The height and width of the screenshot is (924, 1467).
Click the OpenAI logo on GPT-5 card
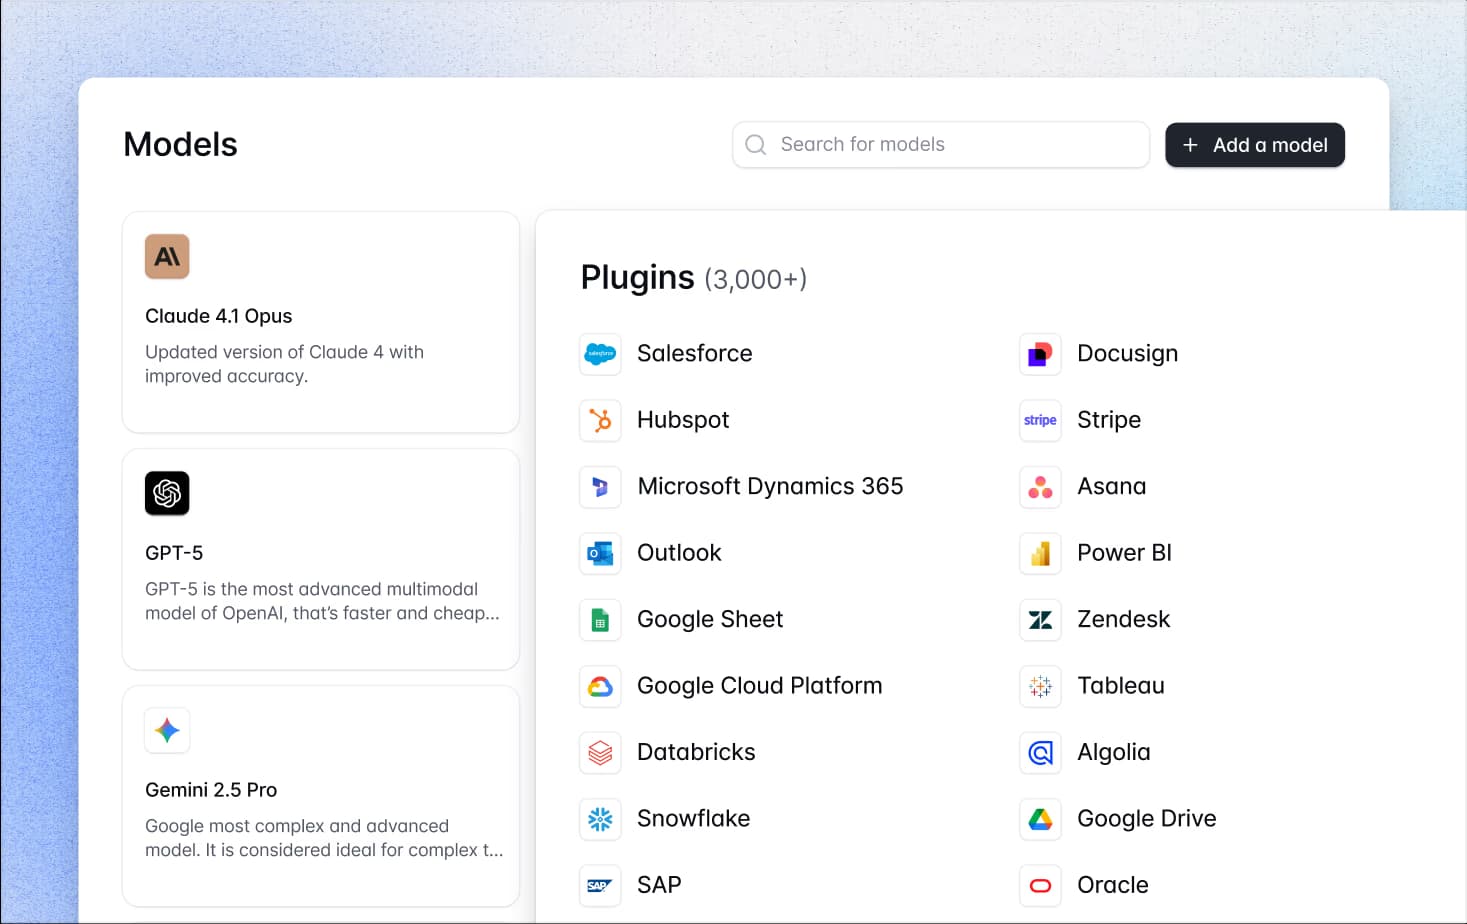pyautogui.click(x=167, y=493)
